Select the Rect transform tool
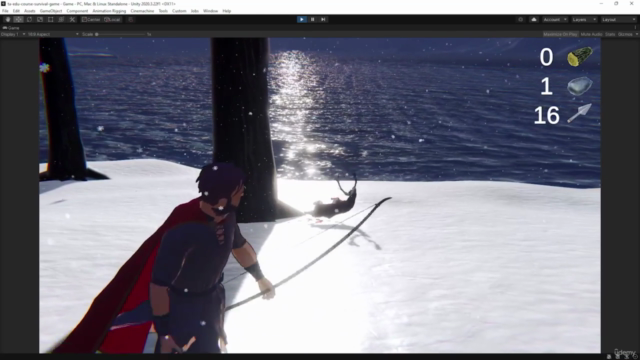This screenshot has width=640, height=360. pos(51,19)
